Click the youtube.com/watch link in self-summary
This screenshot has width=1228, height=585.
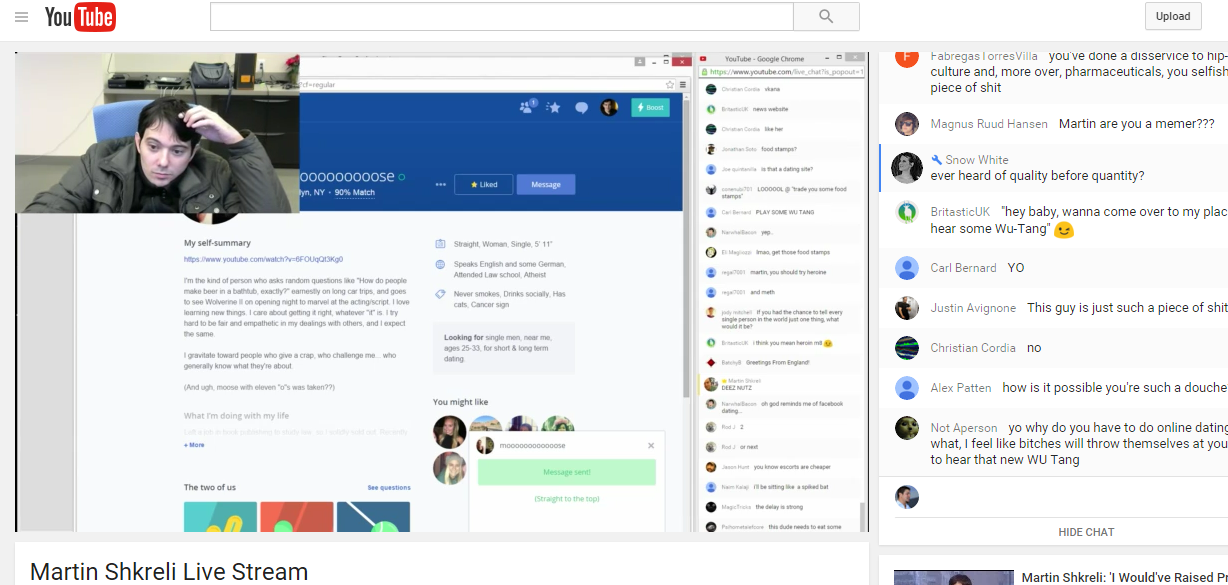coord(263,259)
